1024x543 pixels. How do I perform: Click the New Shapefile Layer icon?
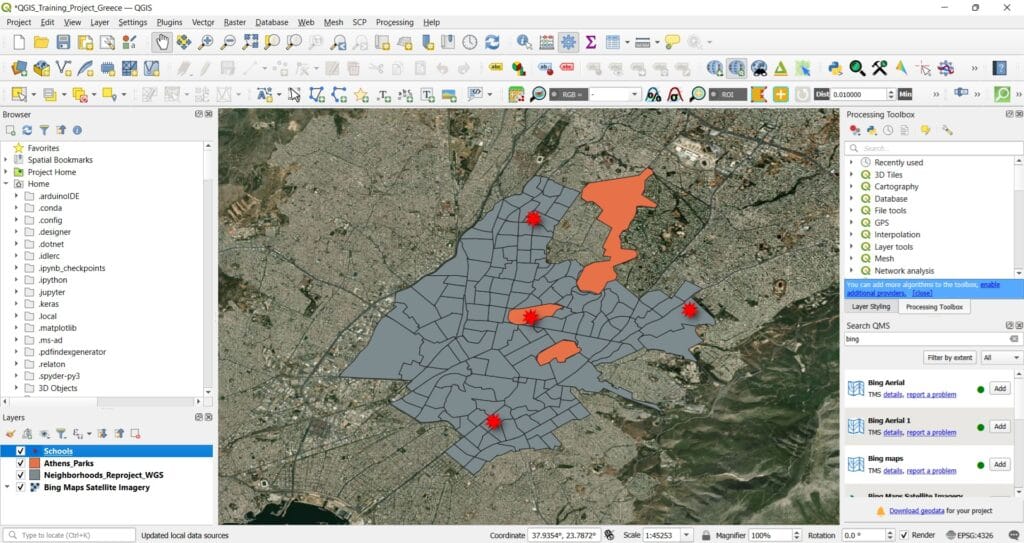click(63, 68)
